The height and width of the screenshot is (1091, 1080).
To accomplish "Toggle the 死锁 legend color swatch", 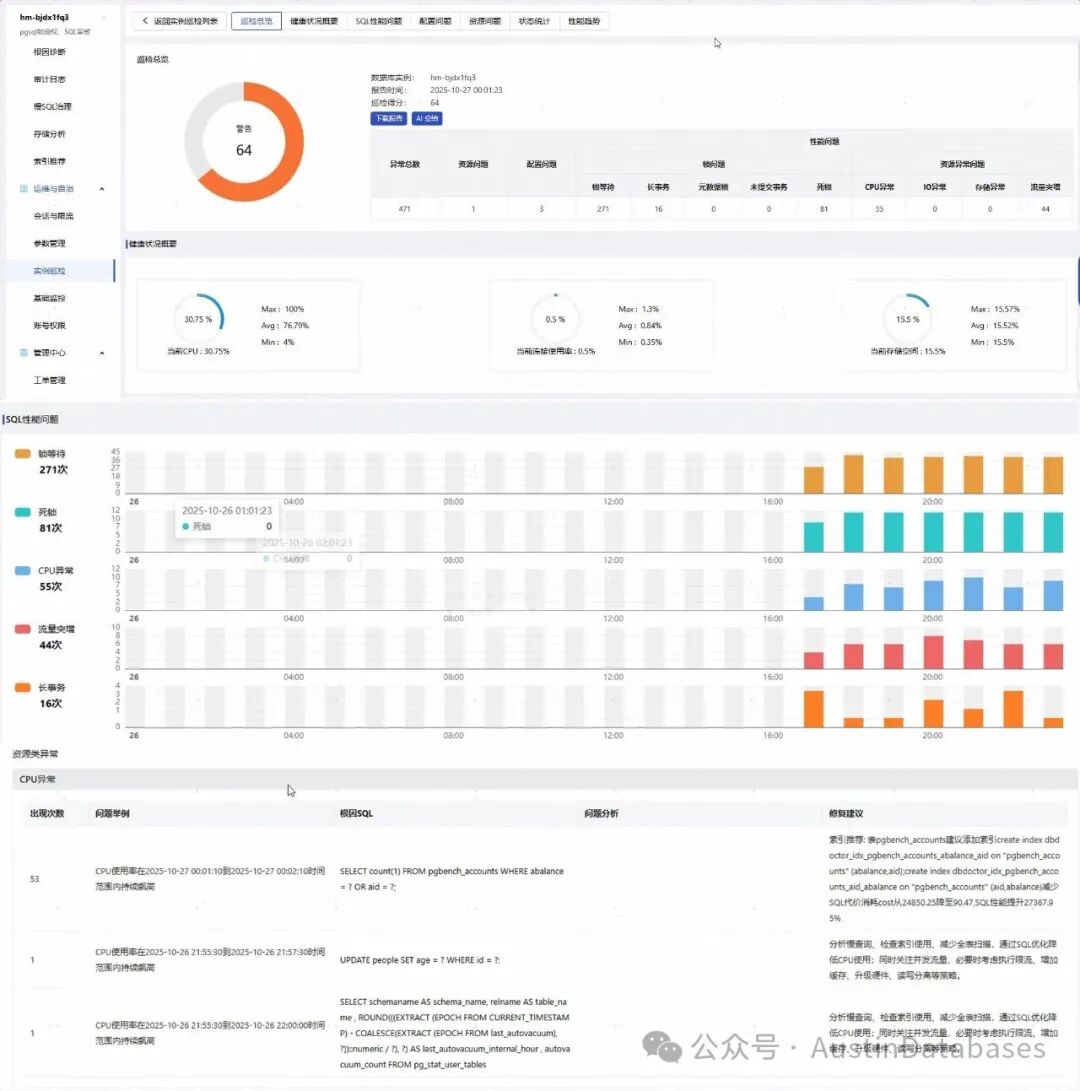I will [23, 512].
